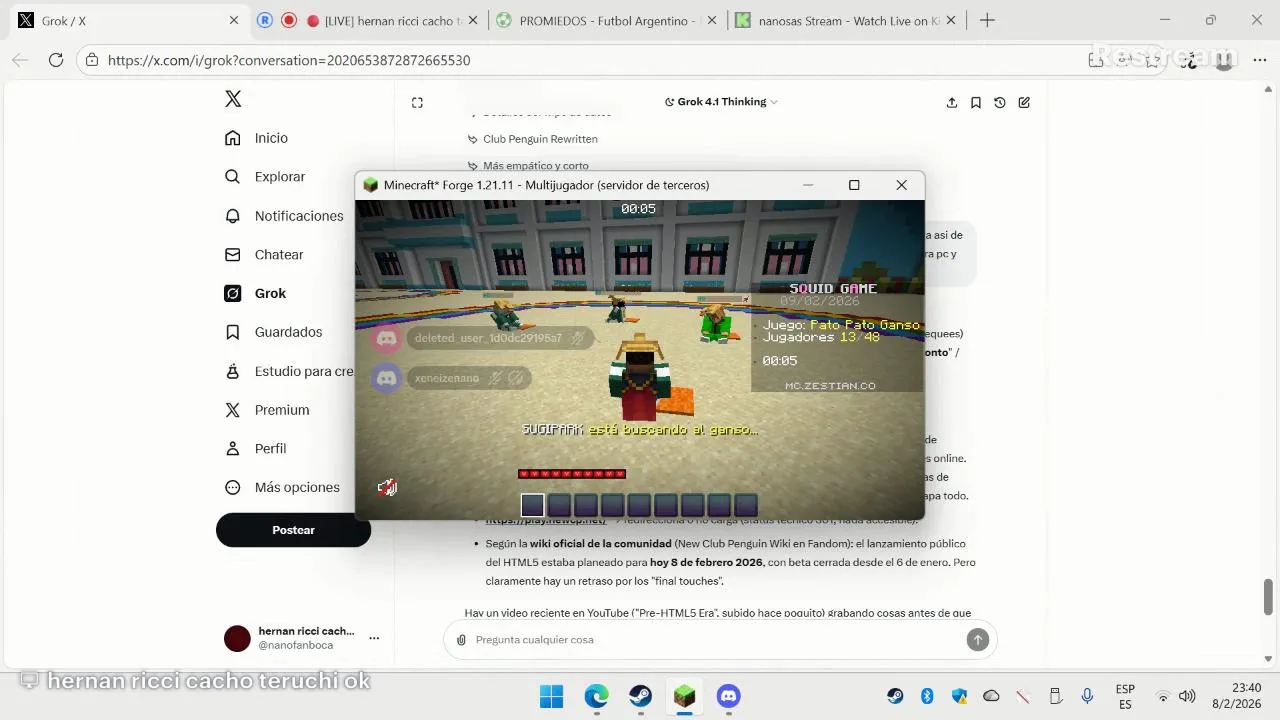1280x720 pixels.
Task: Open Steam from the taskbar
Action: coord(640,696)
